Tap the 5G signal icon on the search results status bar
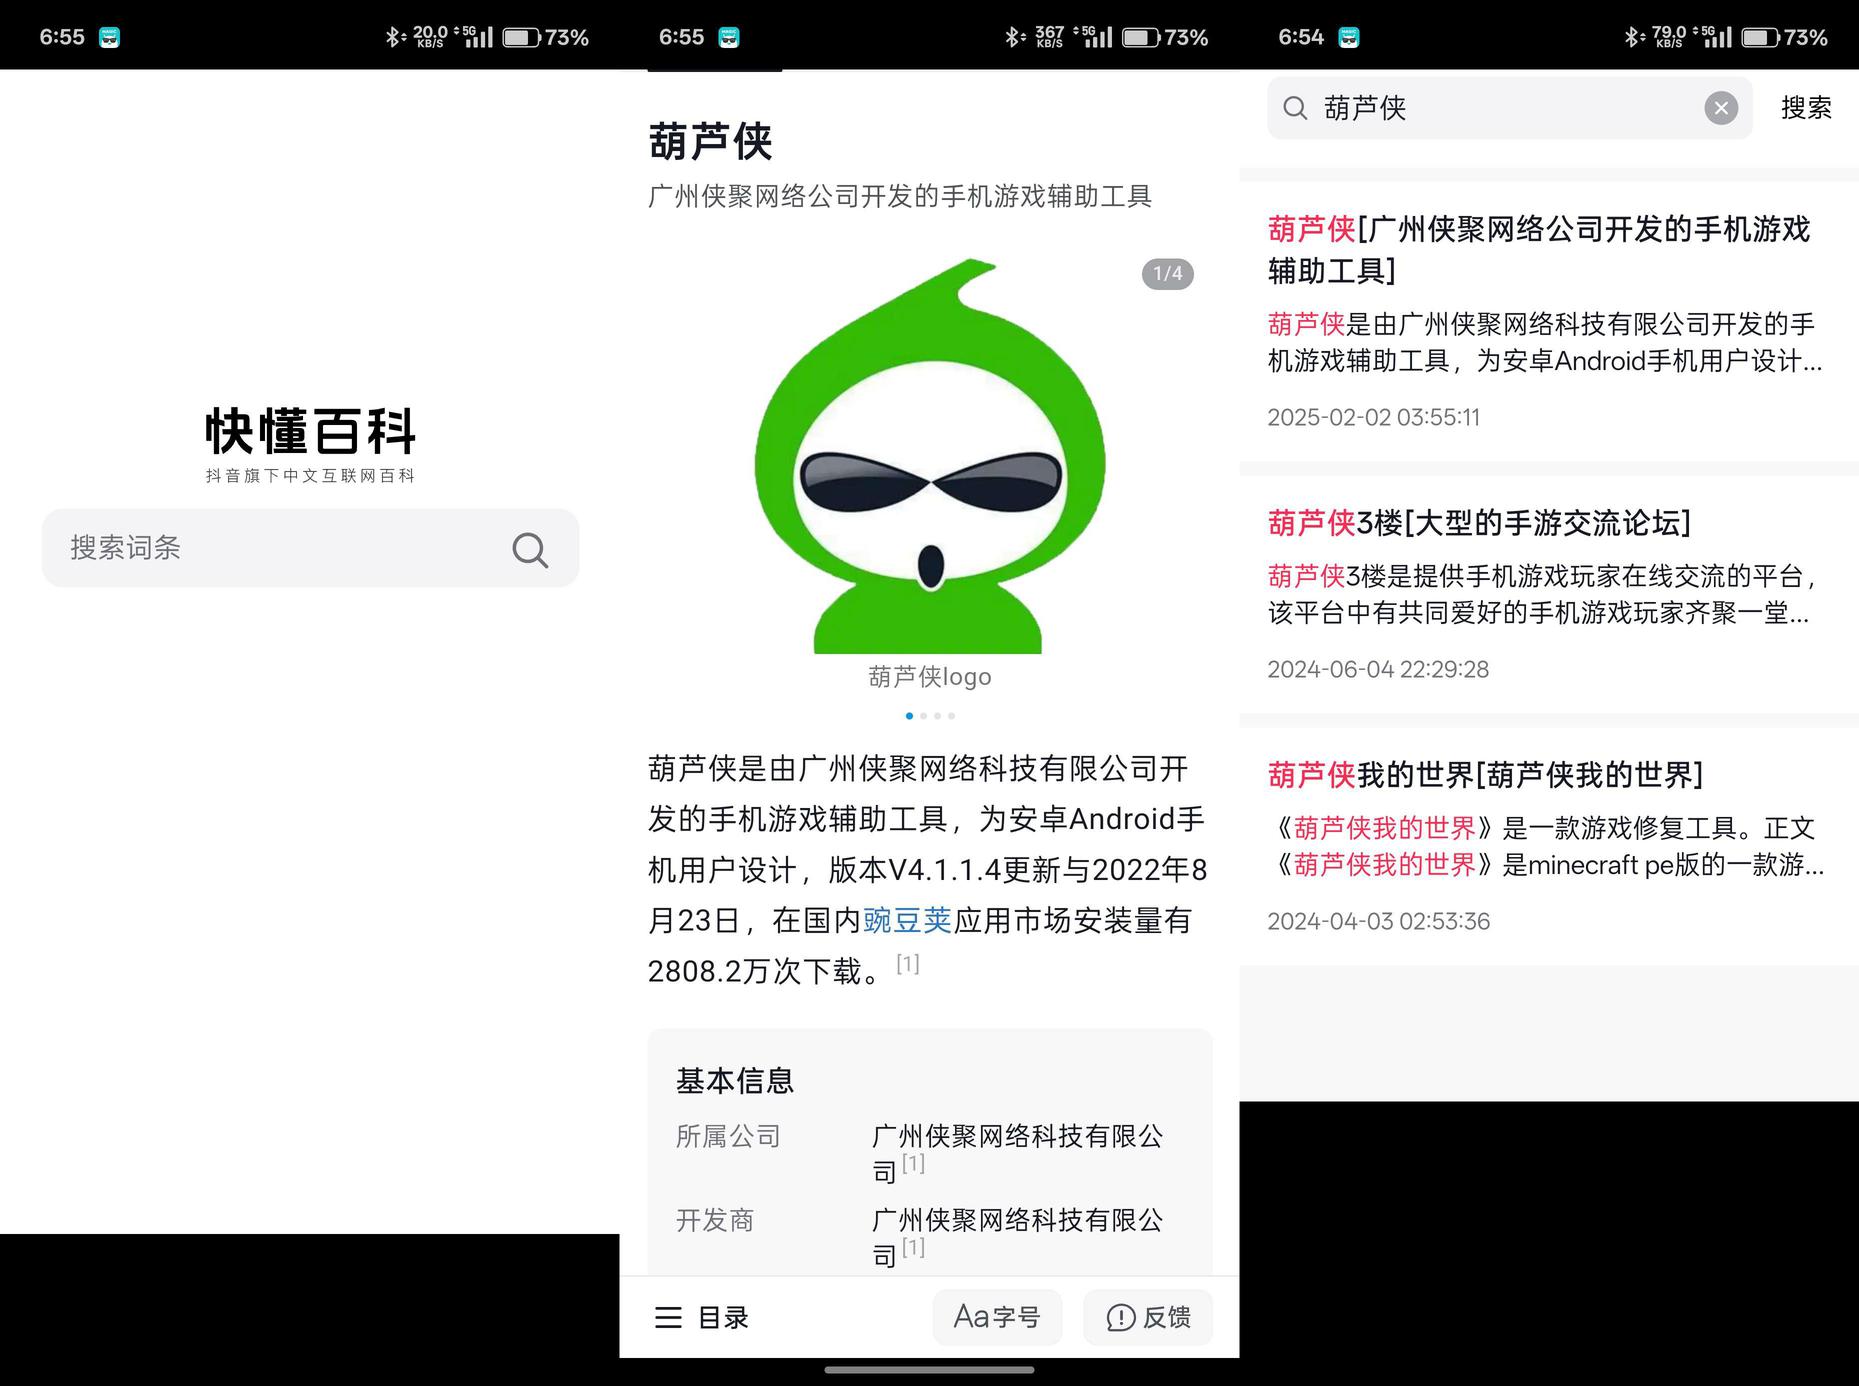The height and width of the screenshot is (1386, 1859). [x=1712, y=37]
